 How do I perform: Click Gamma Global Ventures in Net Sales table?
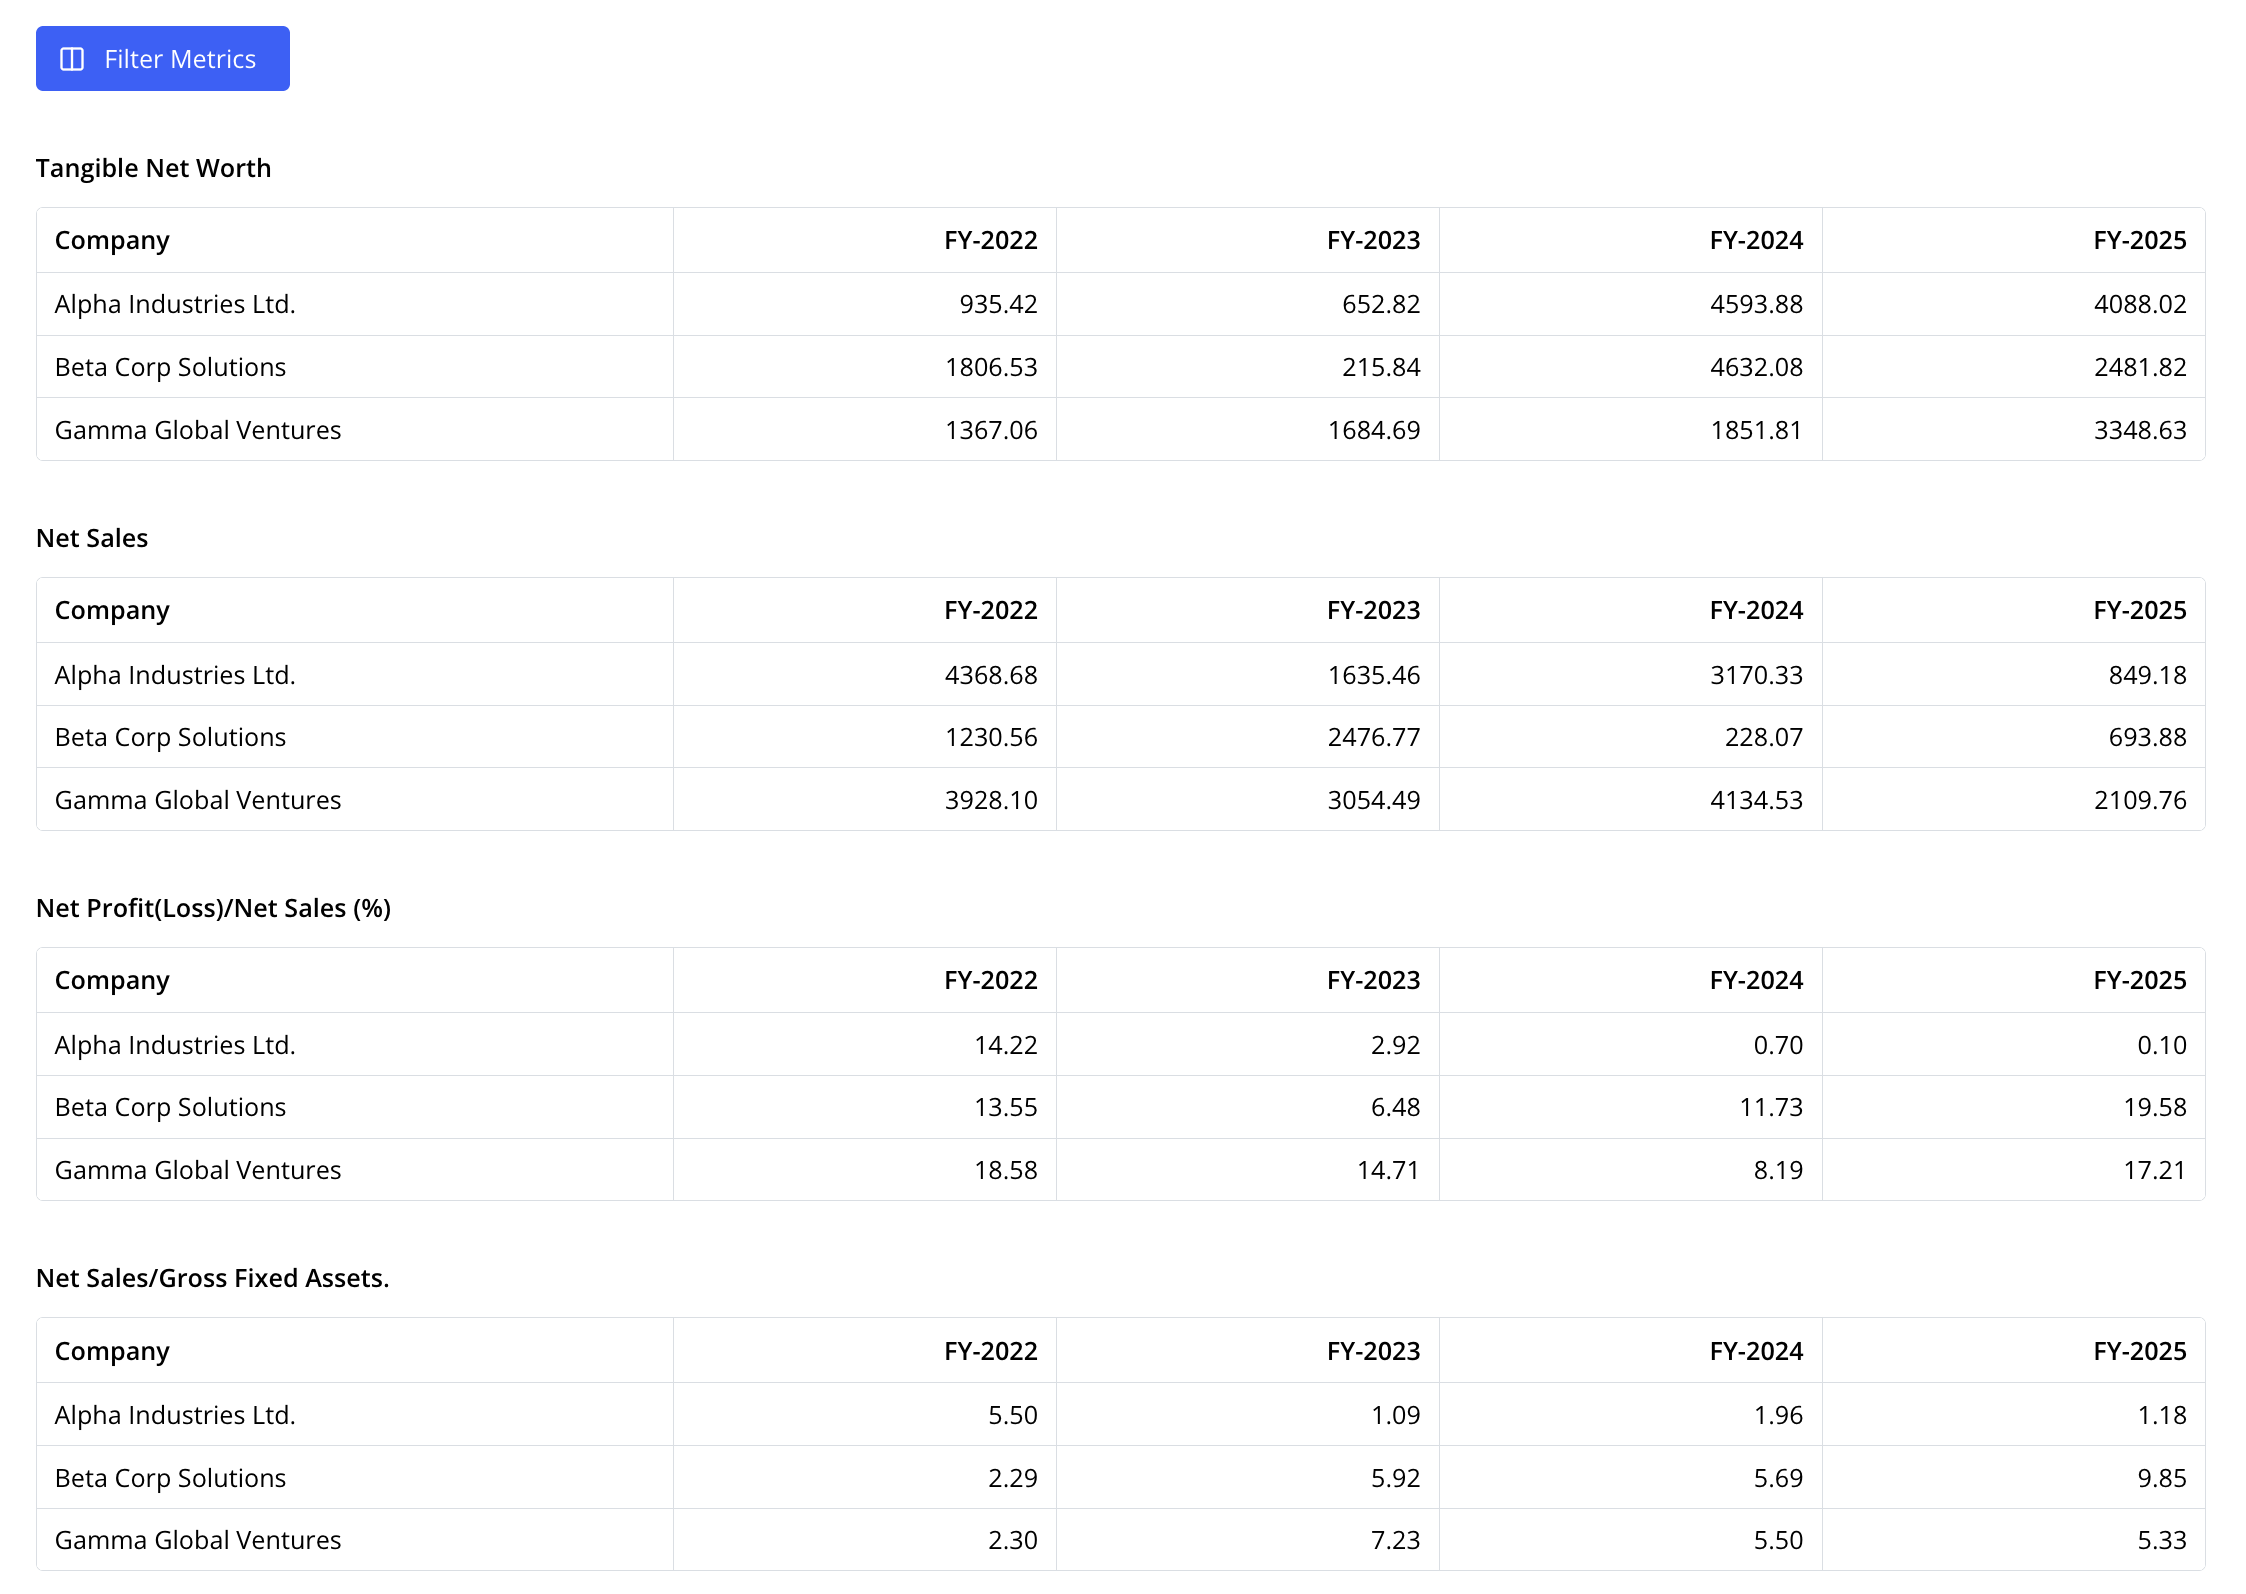tap(198, 800)
